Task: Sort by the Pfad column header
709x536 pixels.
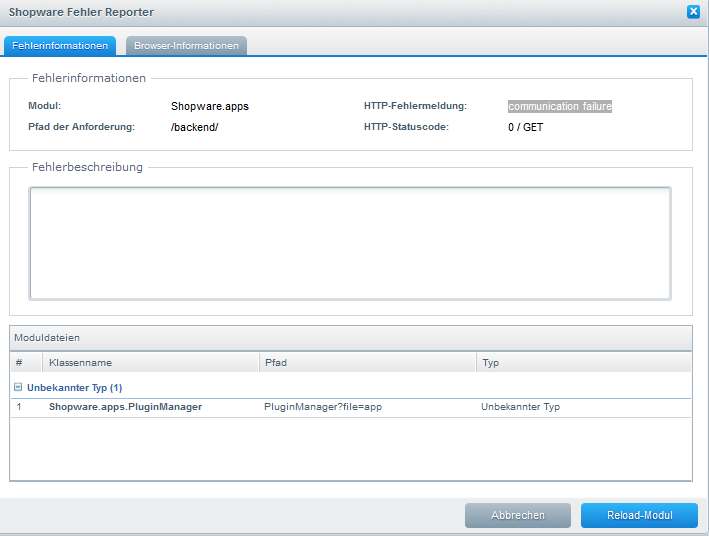Action: [368, 363]
